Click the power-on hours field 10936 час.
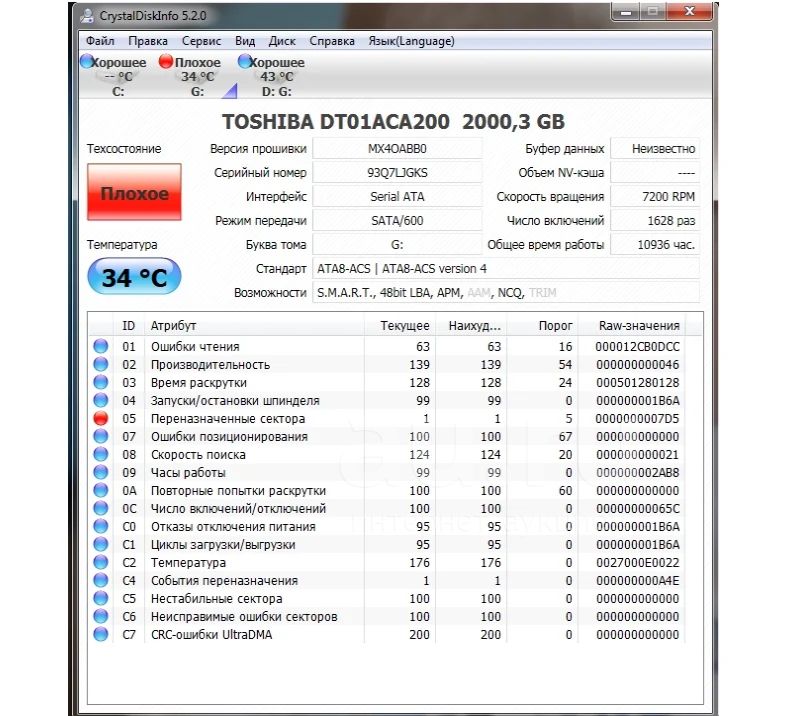 655,244
